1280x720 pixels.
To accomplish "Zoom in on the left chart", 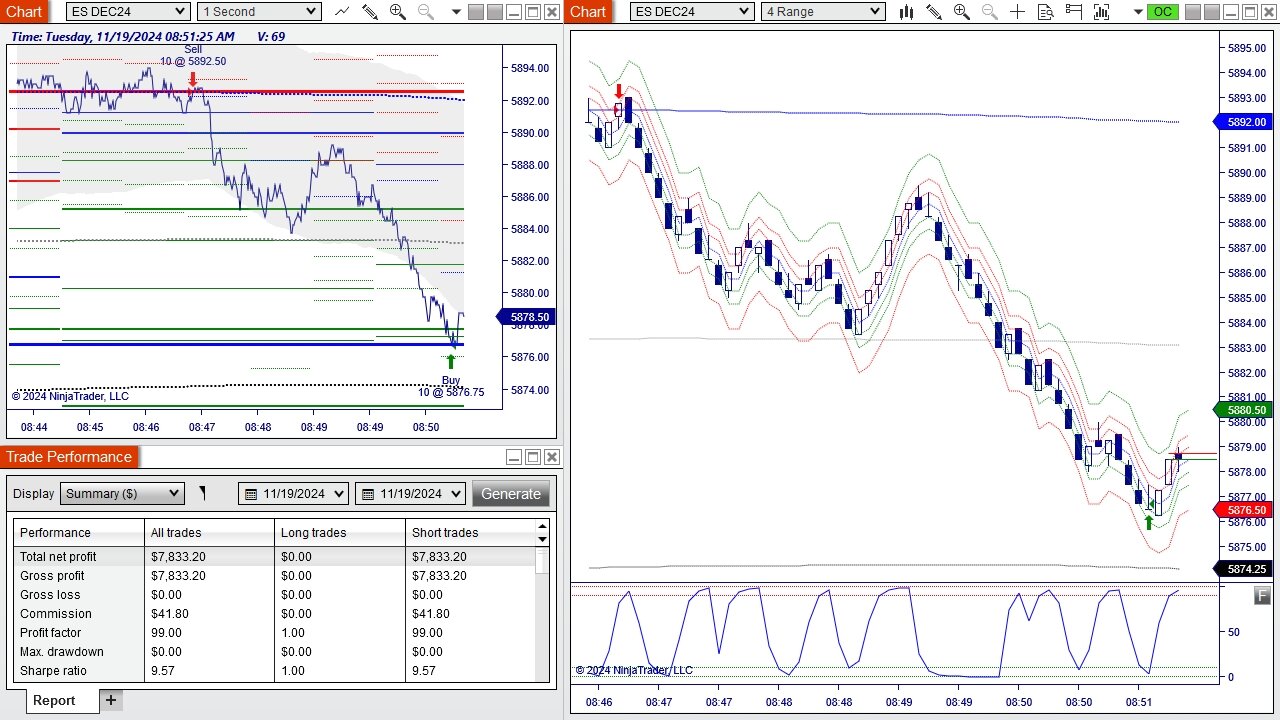I will point(398,12).
